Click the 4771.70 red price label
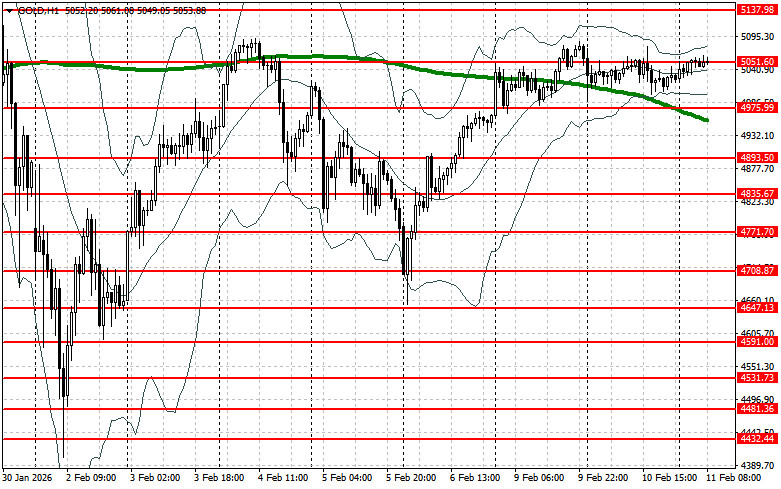This screenshot has height=489, width=781. tap(757, 232)
